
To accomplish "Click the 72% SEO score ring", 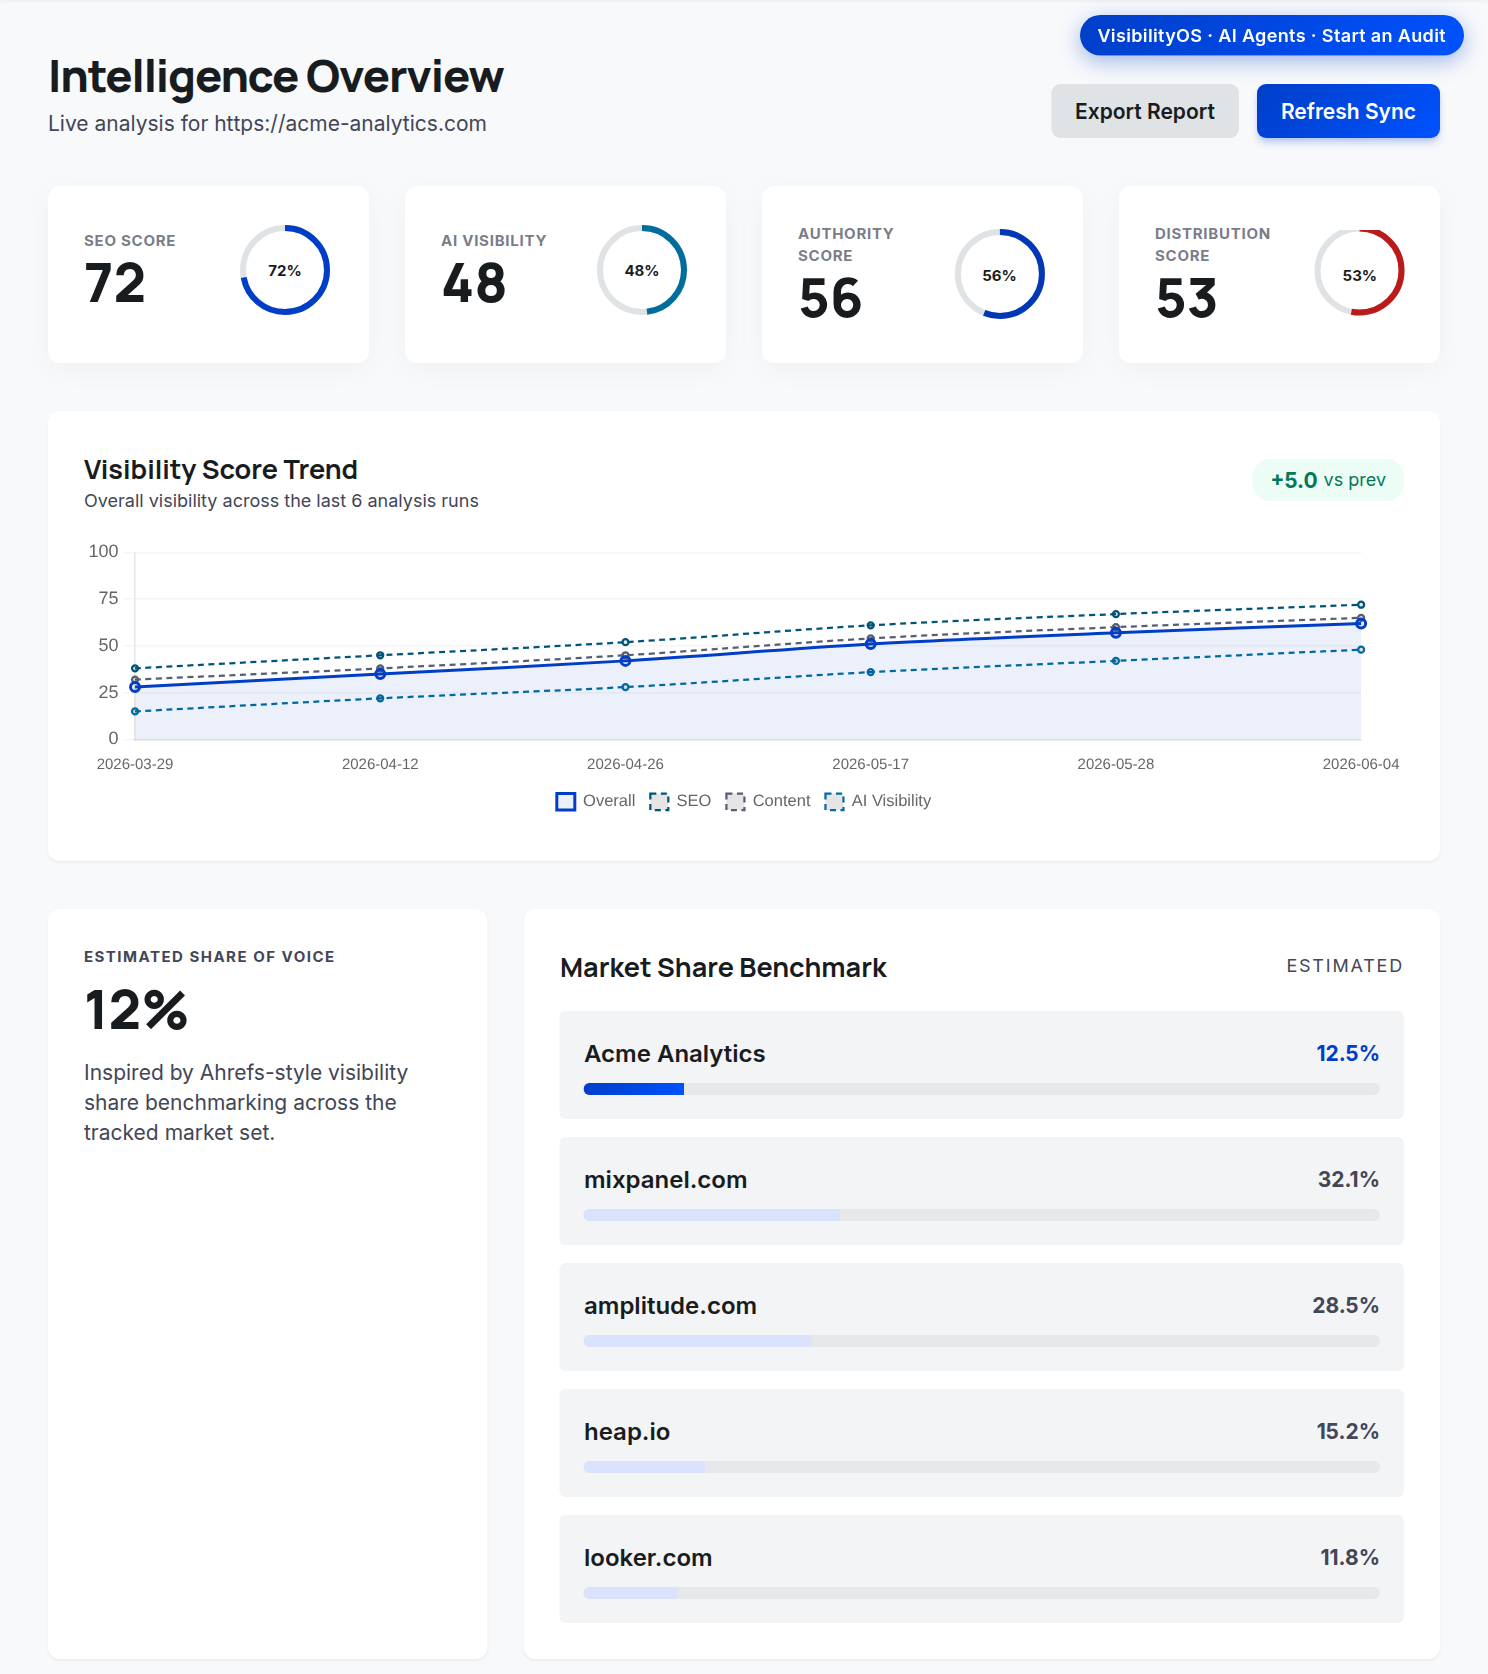I will [x=285, y=270].
